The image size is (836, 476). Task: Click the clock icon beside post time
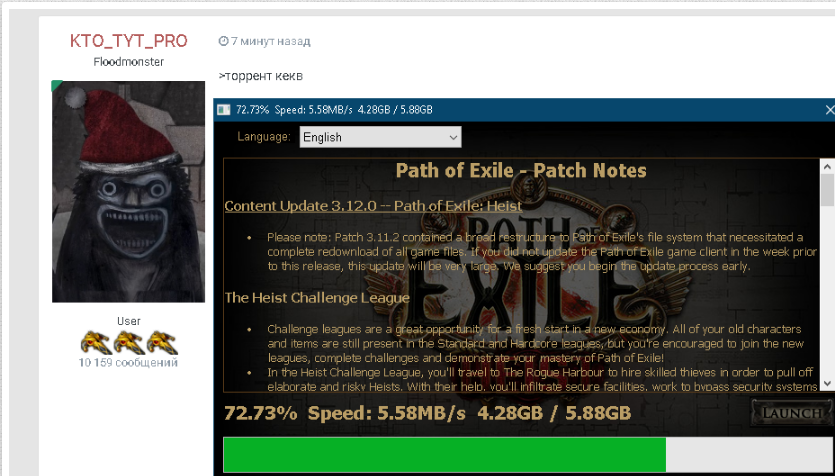point(223,41)
